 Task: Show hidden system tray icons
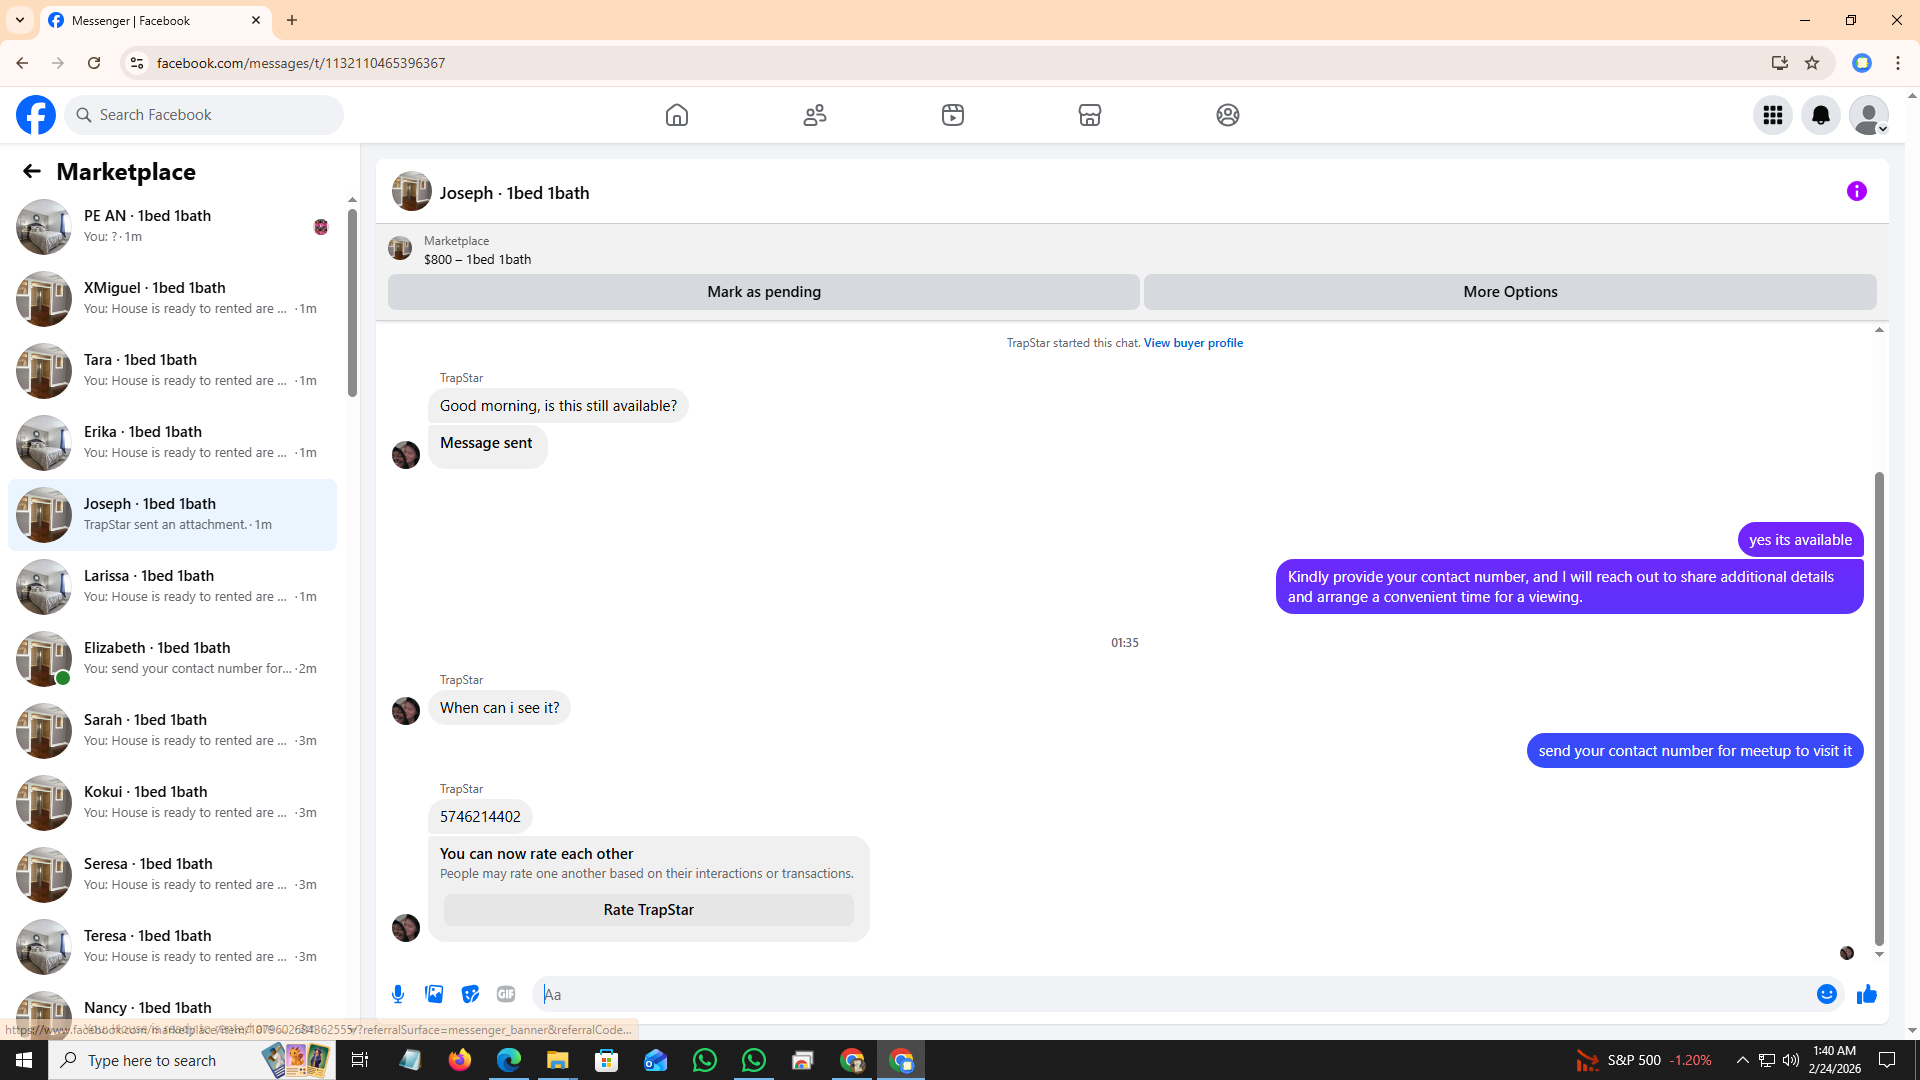[1742, 1060]
